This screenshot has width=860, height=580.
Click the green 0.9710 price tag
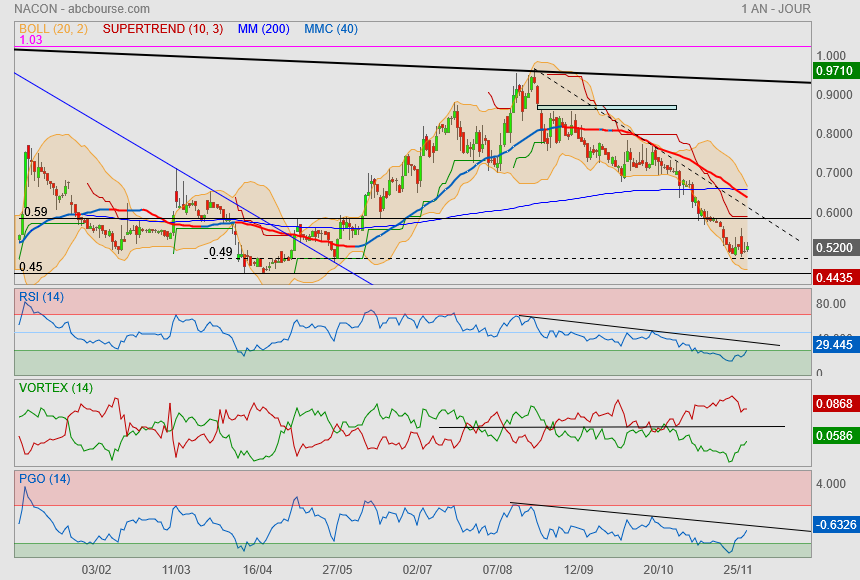834,71
